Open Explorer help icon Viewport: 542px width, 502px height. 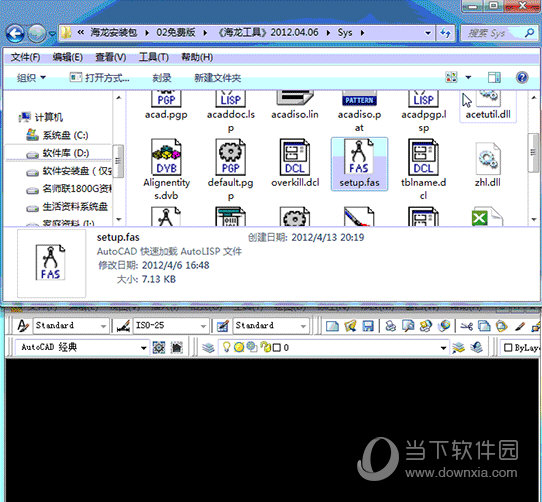[522, 77]
